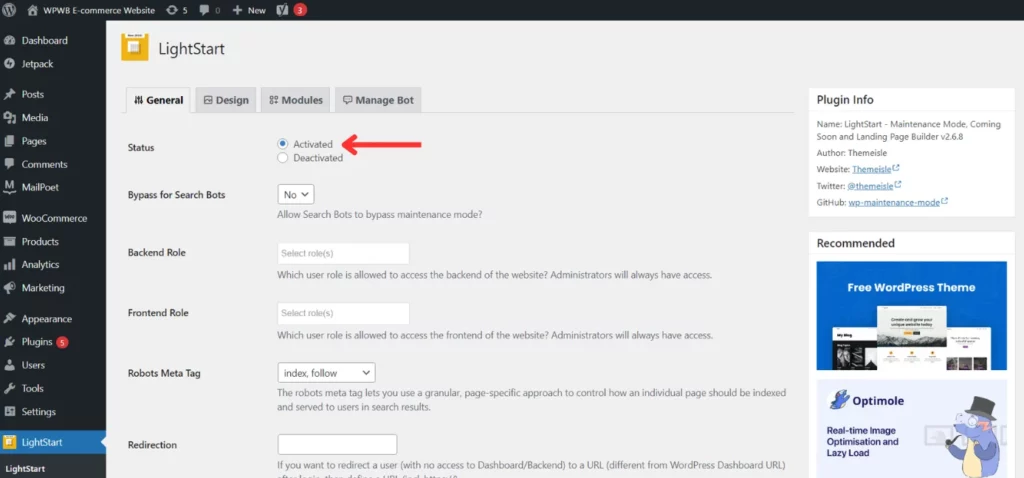Click the Plugins plug icon
Screen dimensions: 1024x478
coord(9,342)
